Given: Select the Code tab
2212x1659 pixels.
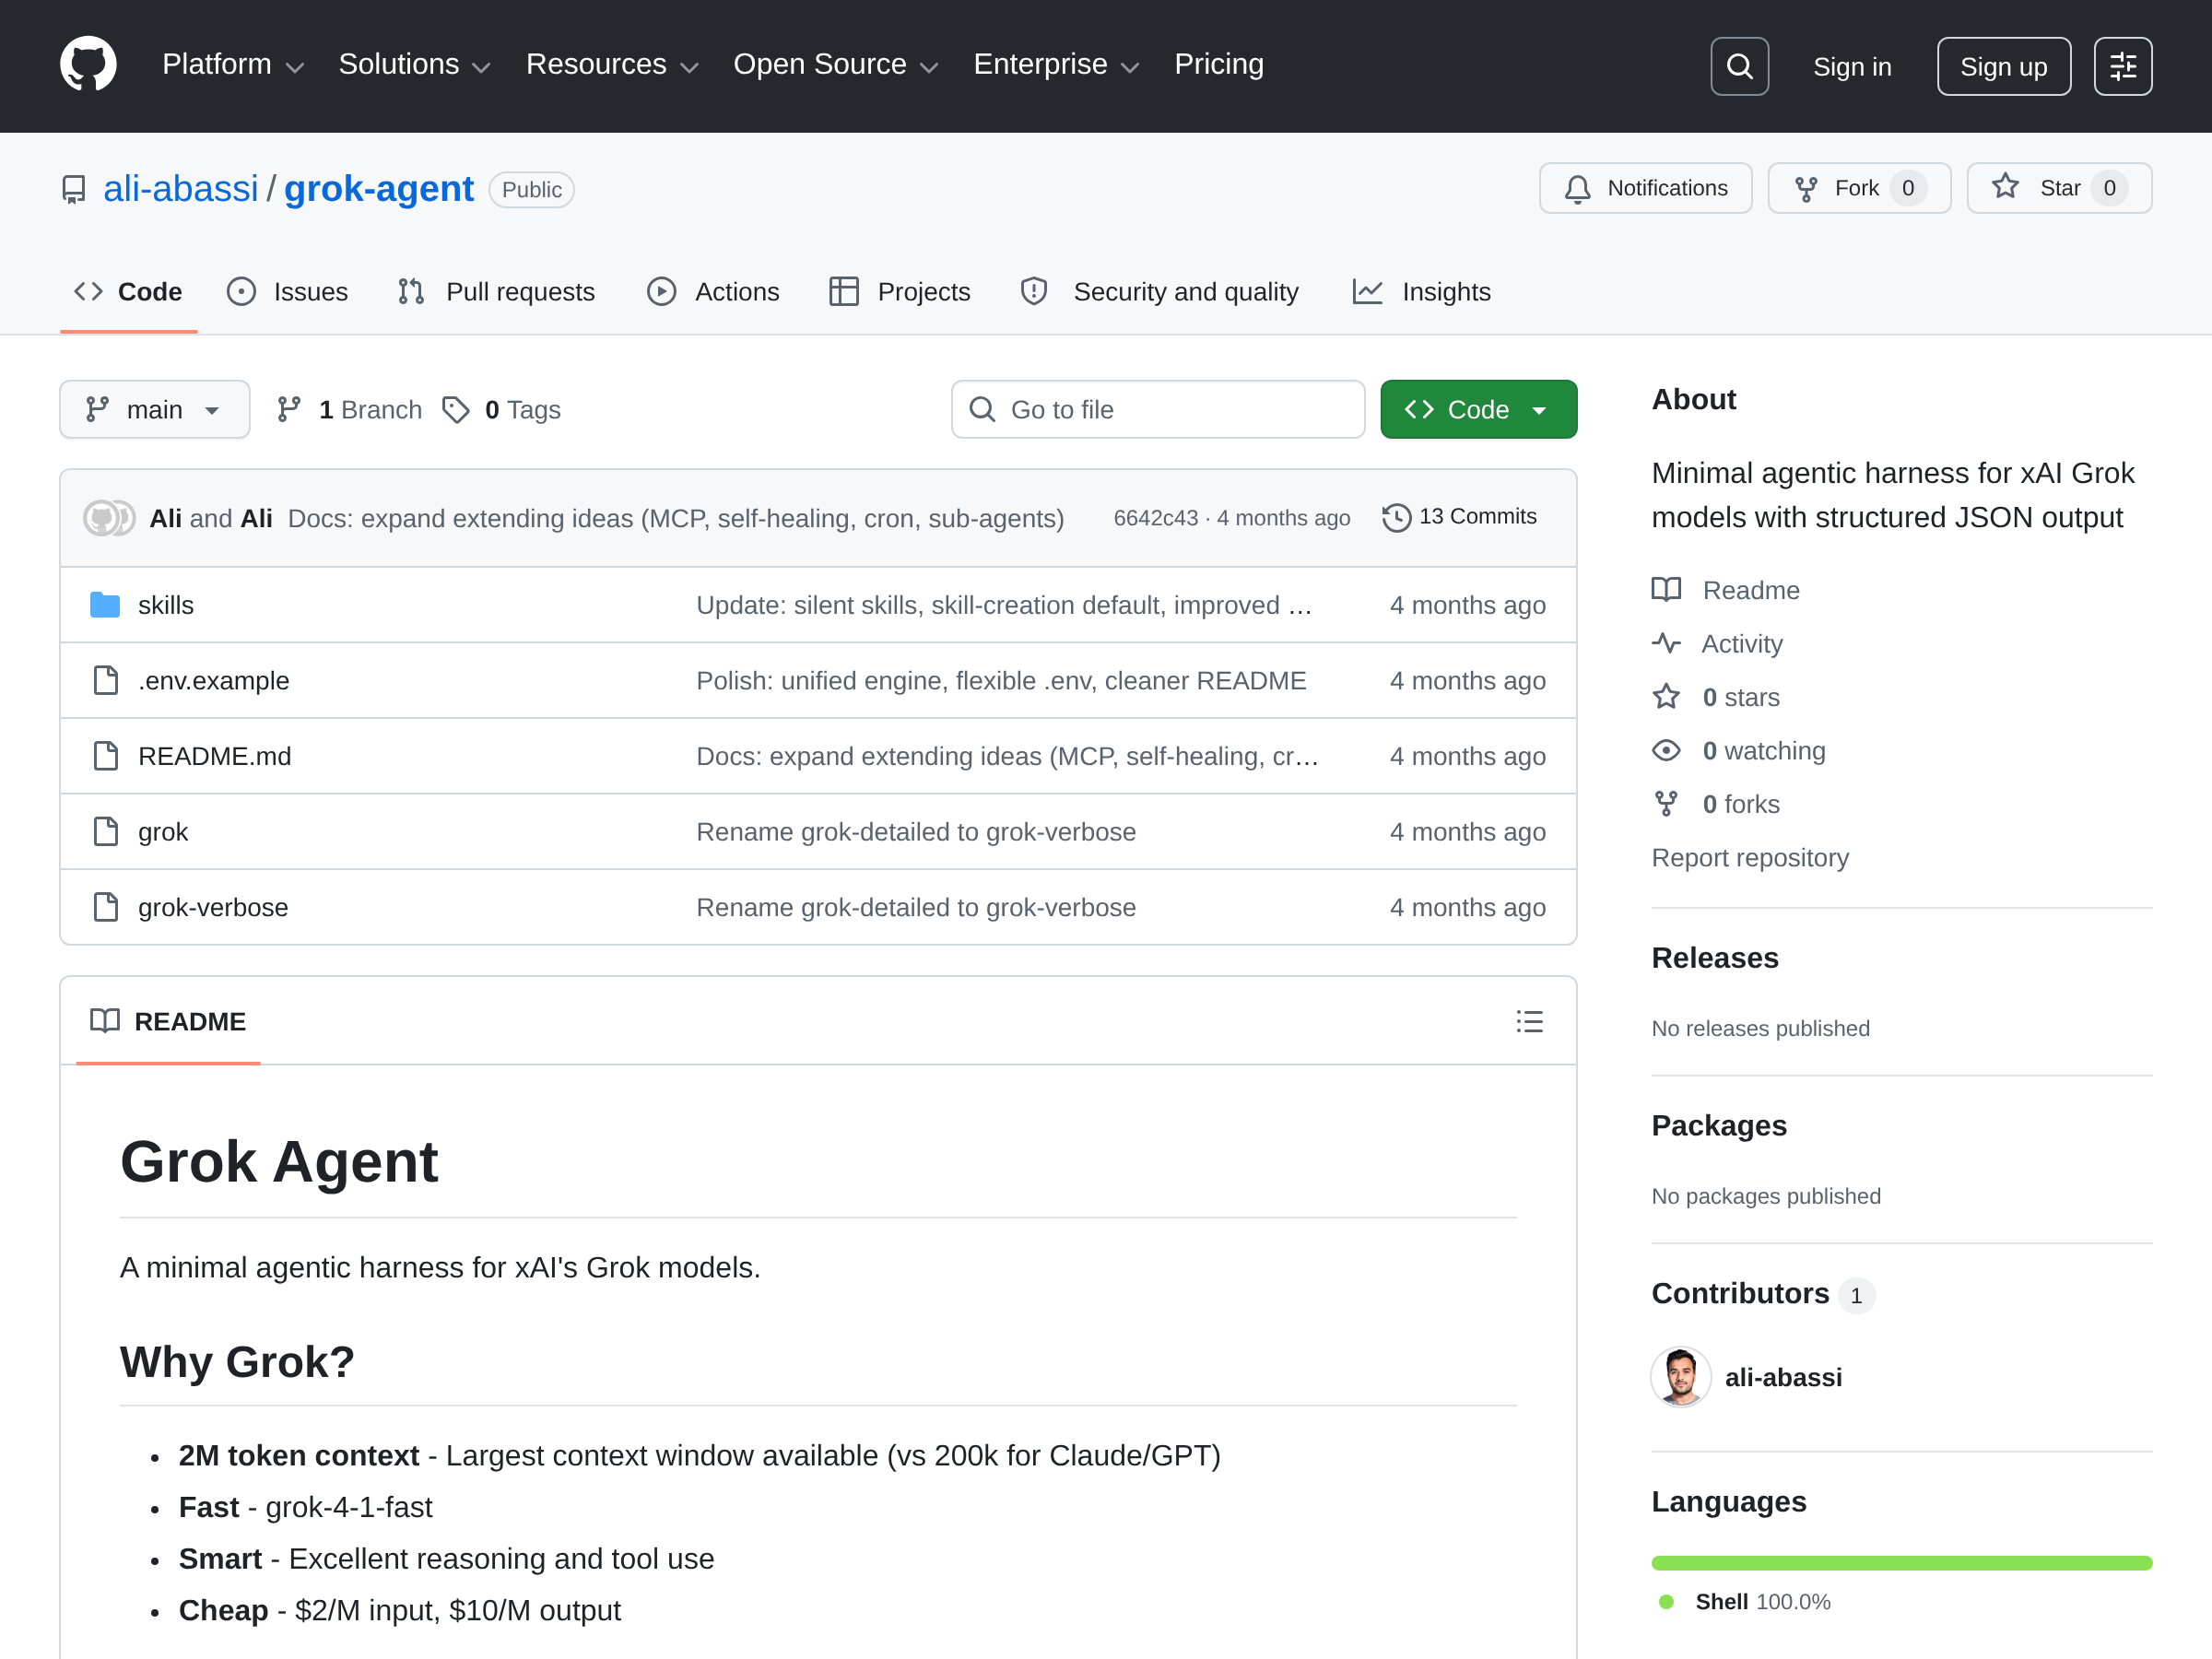Looking at the screenshot, I should tap(129, 292).
